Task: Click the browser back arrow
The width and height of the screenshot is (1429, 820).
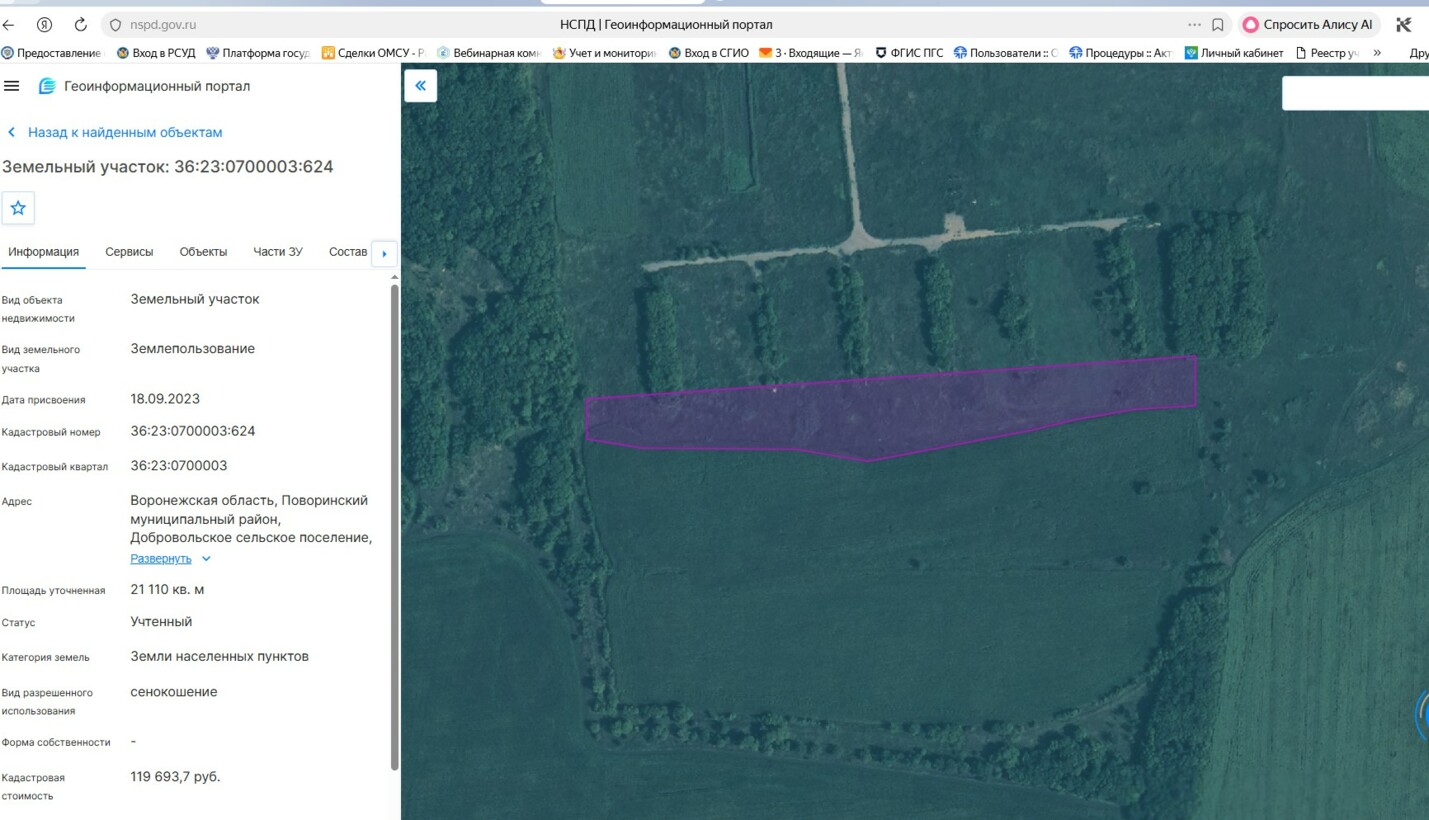Action: point(9,24)
